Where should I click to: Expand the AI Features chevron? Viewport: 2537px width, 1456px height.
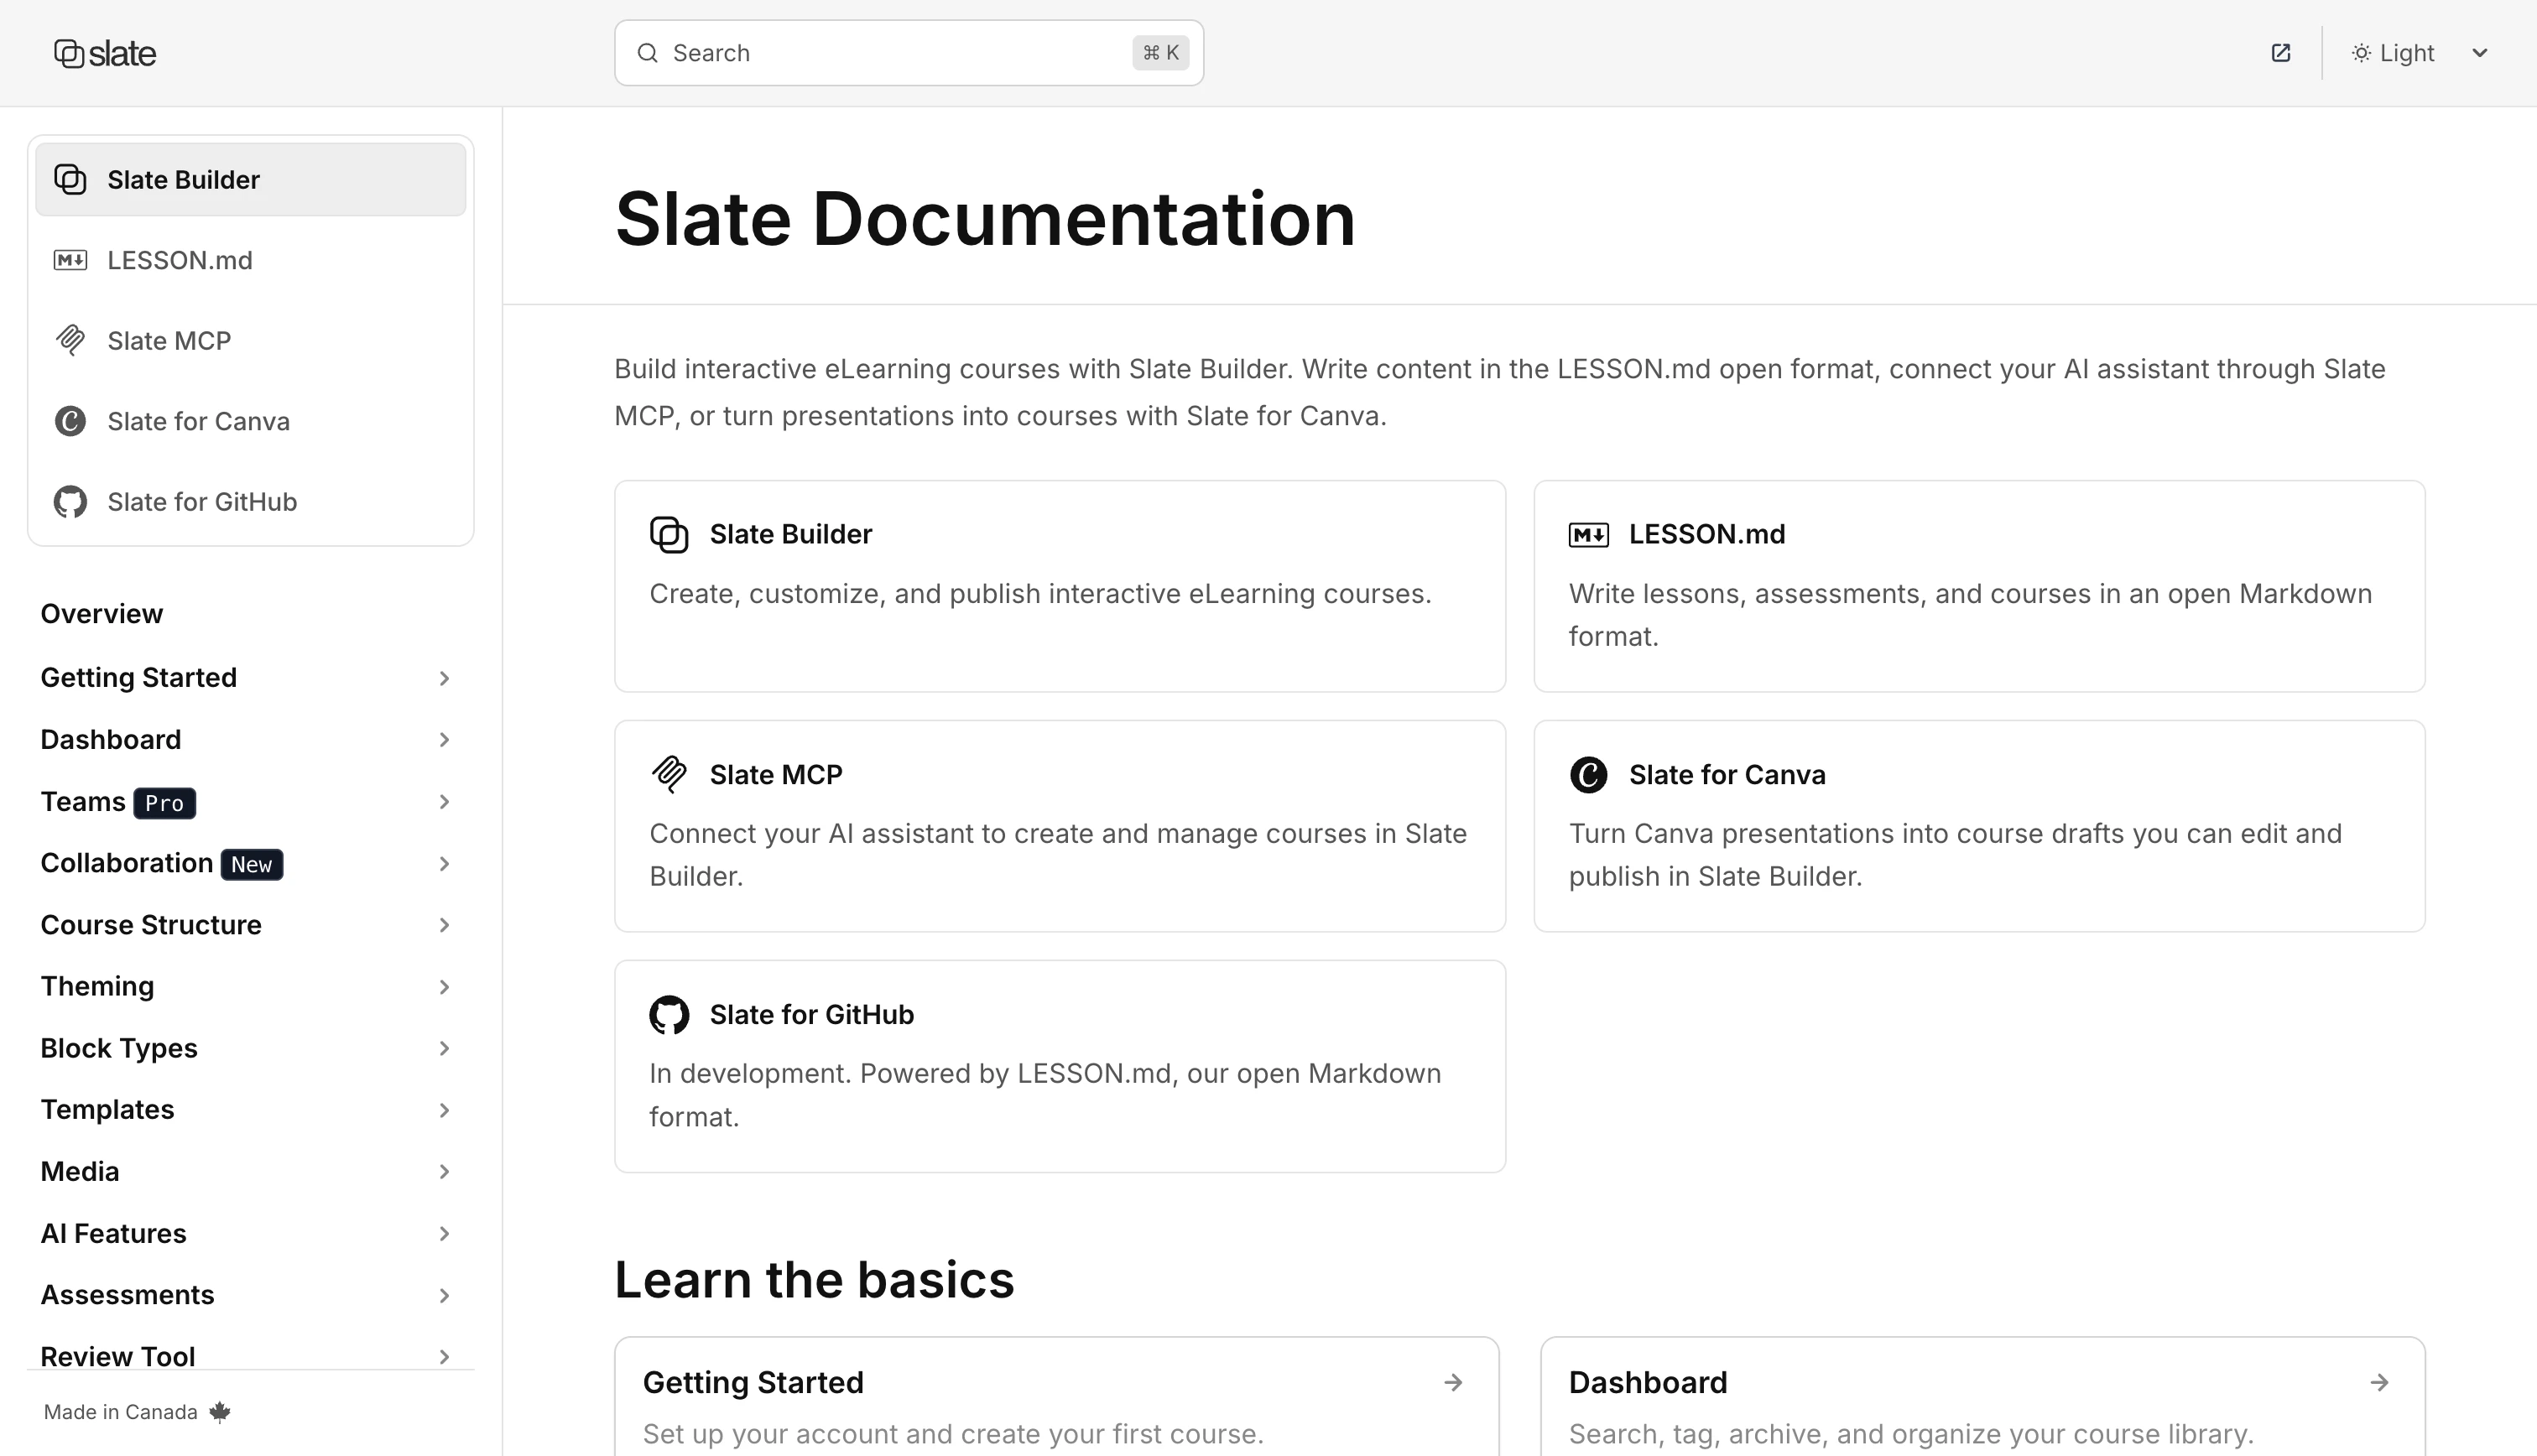coord(445,1234)
